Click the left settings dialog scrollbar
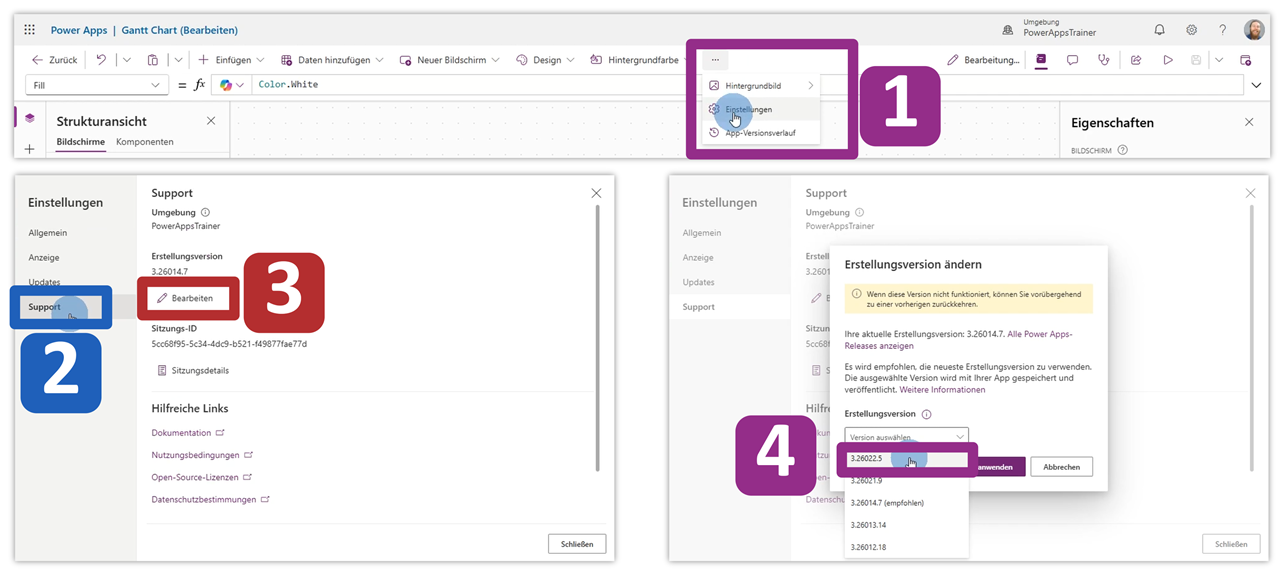Screen dimensions: 1280x573 click(598, 337)
